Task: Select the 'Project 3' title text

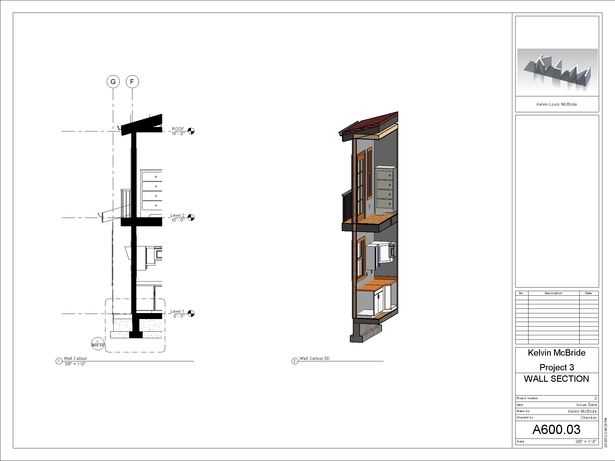Action: point(557,367)
